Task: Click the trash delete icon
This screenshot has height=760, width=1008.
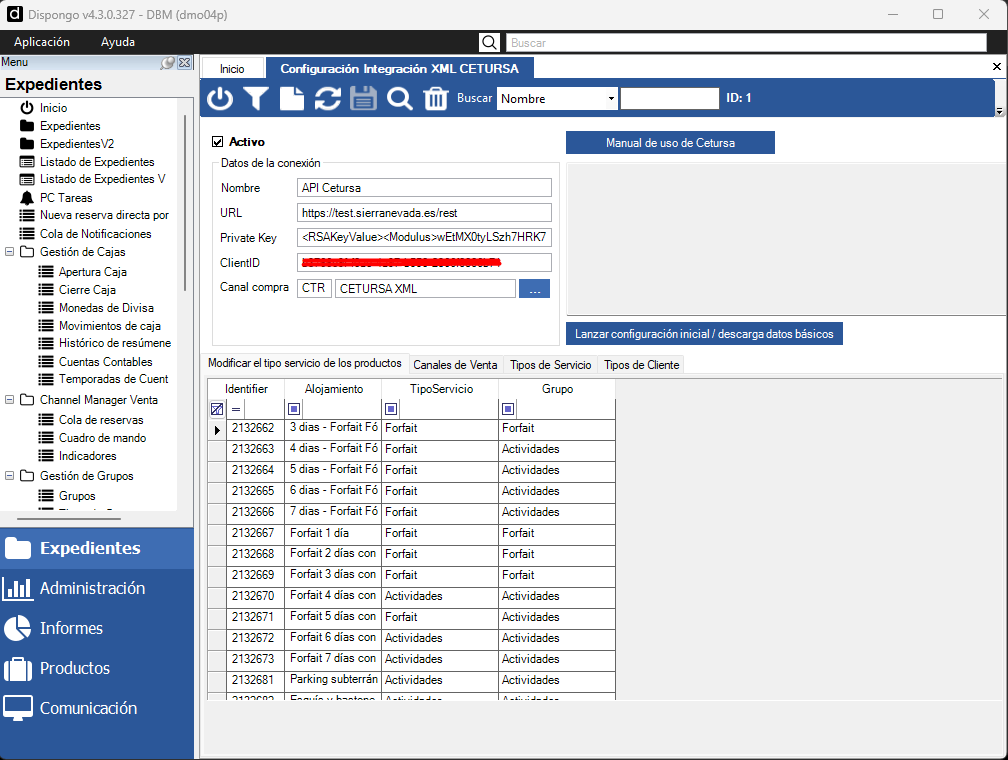Action: (435, 98)
